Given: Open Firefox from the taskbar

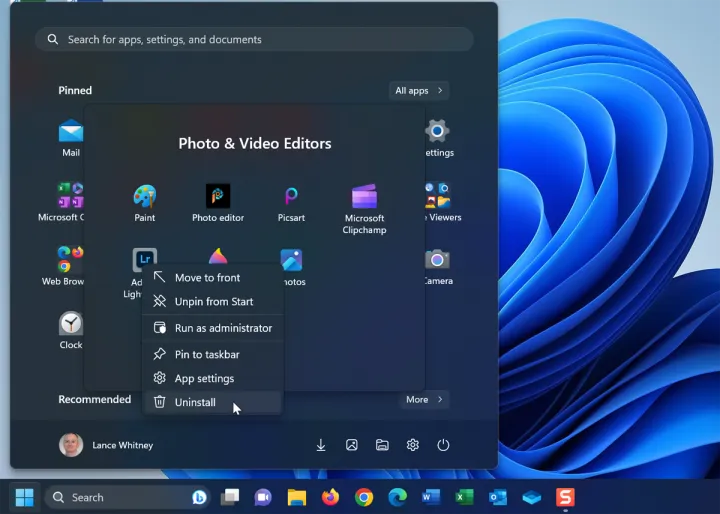Looking at the screenshot, I should [330, 497].
